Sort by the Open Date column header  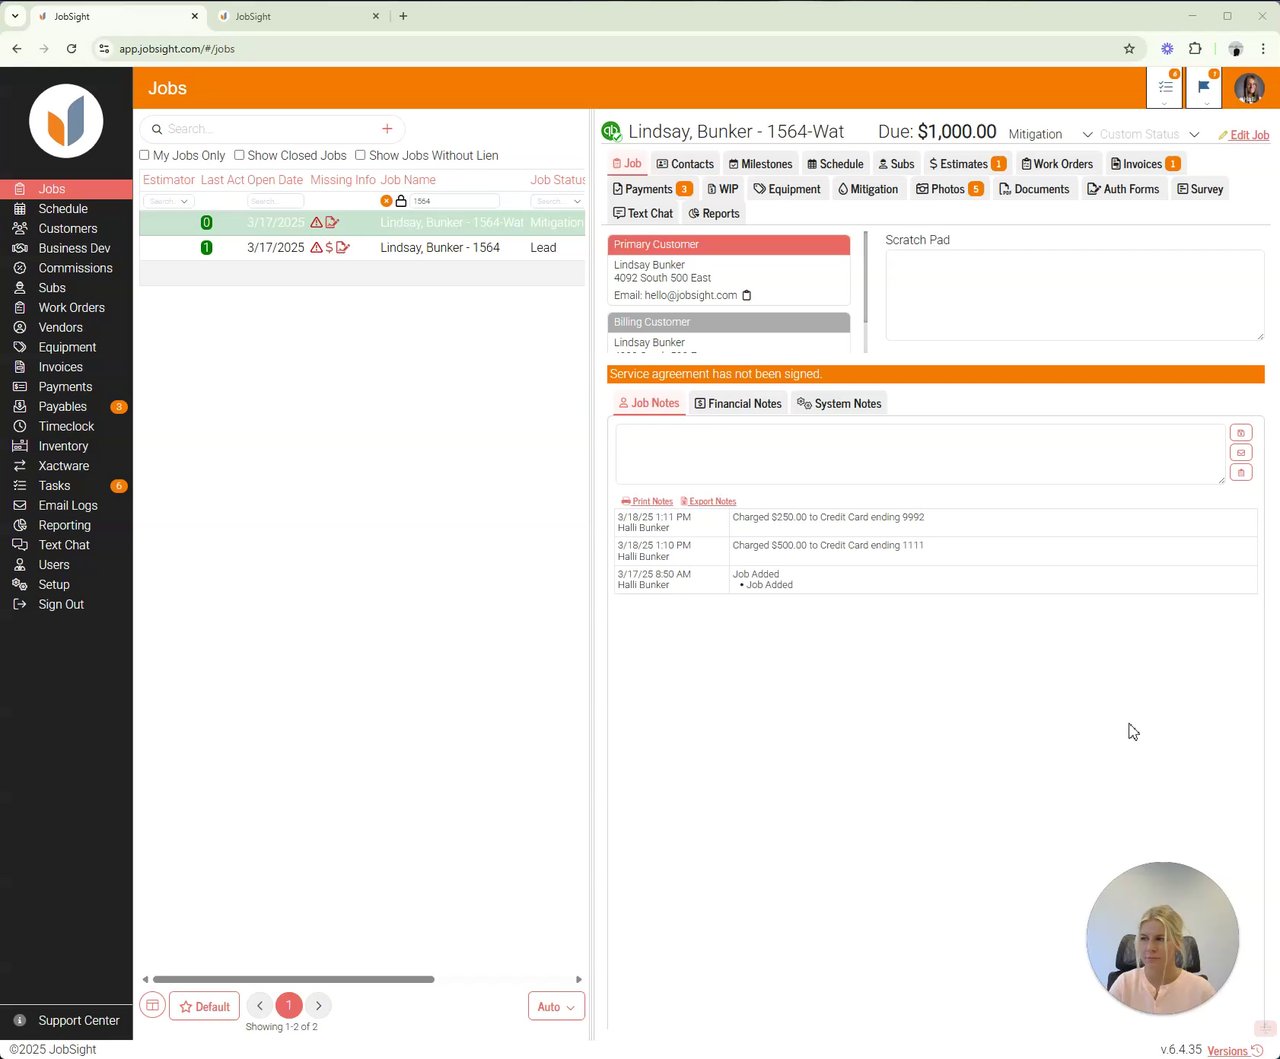tap(275, 180)
